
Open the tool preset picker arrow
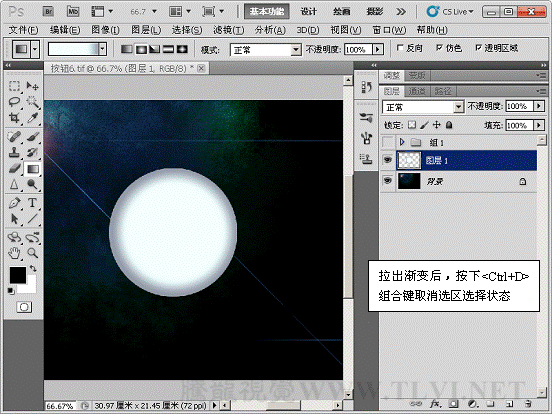(x=35, y=49)
